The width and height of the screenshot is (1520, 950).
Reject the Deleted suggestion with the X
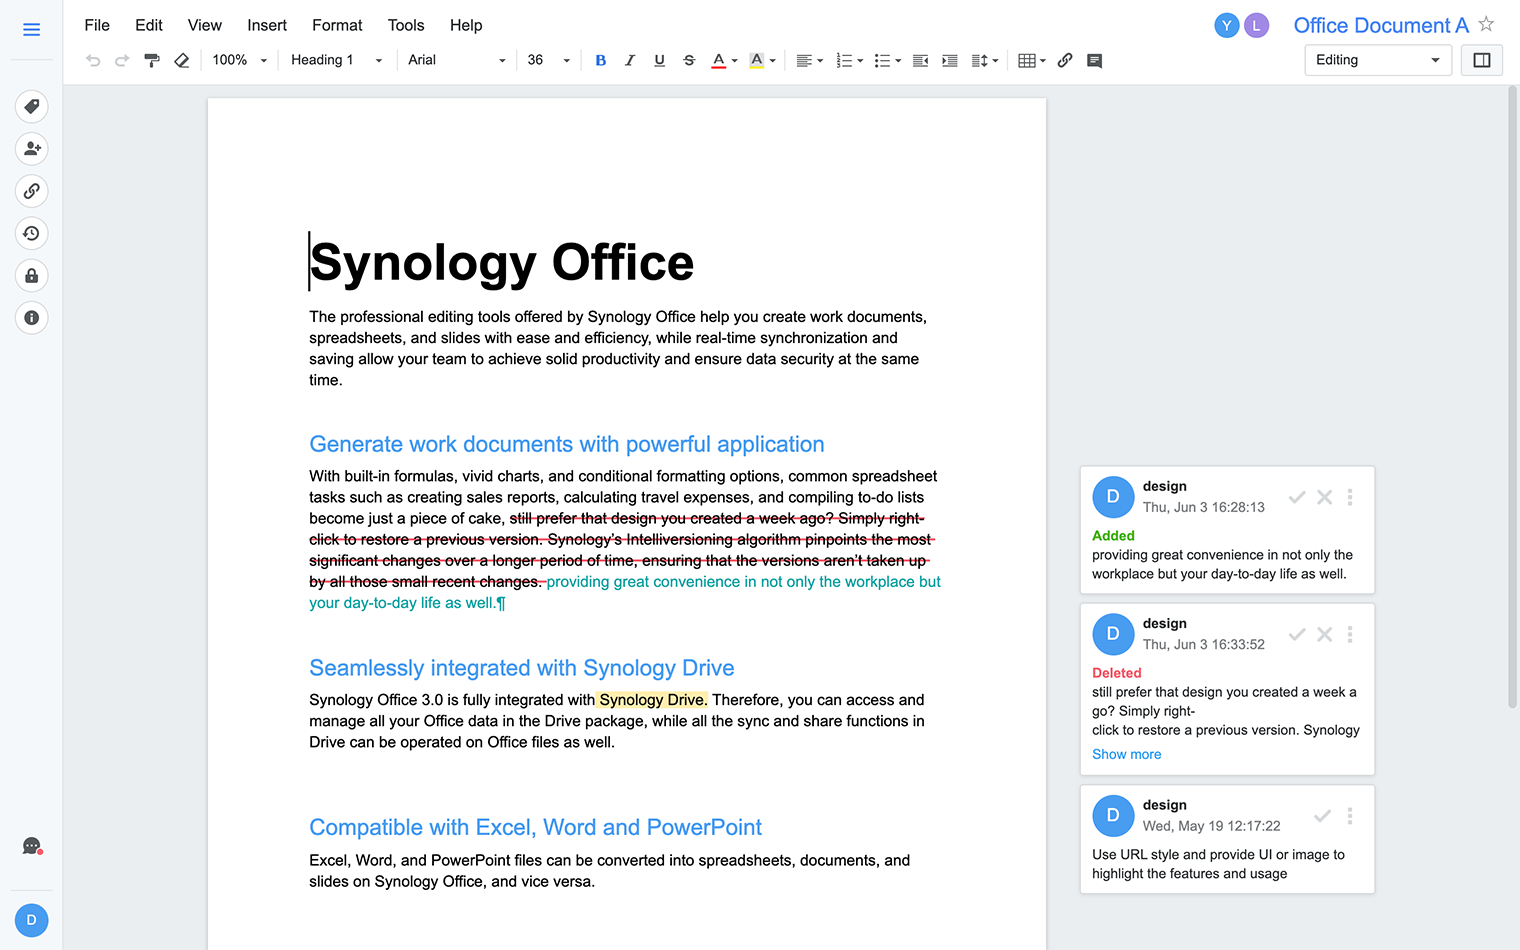click(1325, 634)
